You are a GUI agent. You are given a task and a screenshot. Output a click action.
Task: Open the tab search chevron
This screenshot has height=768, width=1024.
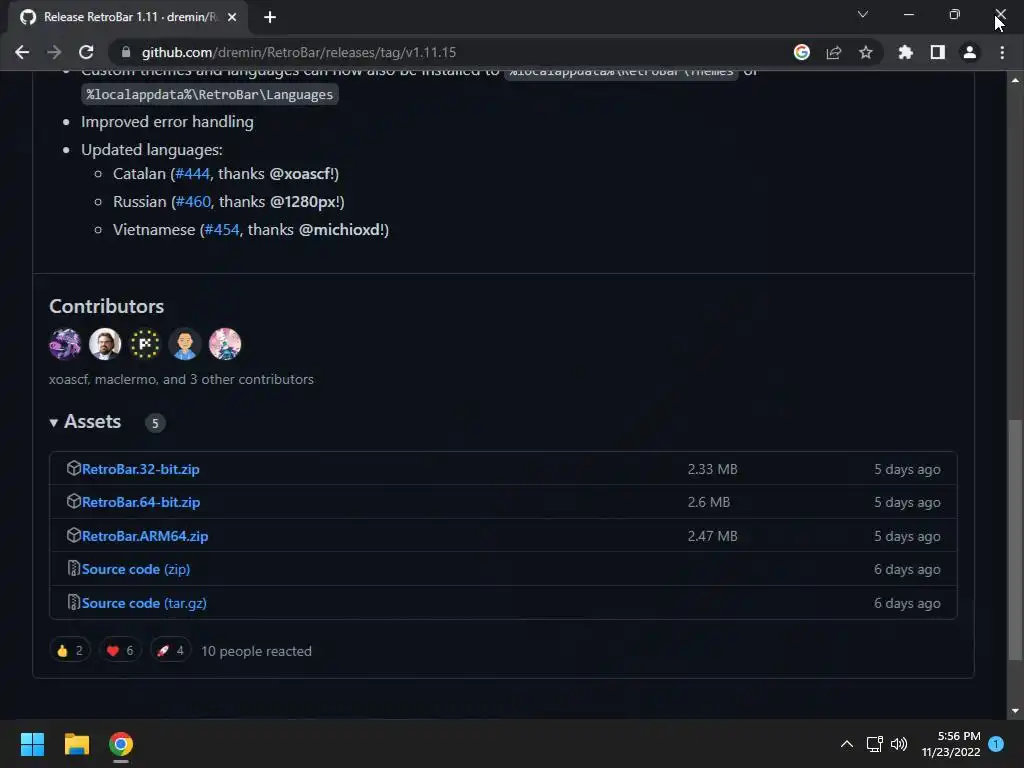(x=863, y=14)
